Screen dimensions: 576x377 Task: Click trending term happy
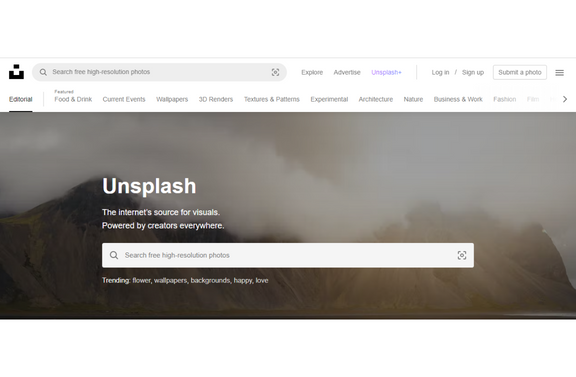click(243, 280)
